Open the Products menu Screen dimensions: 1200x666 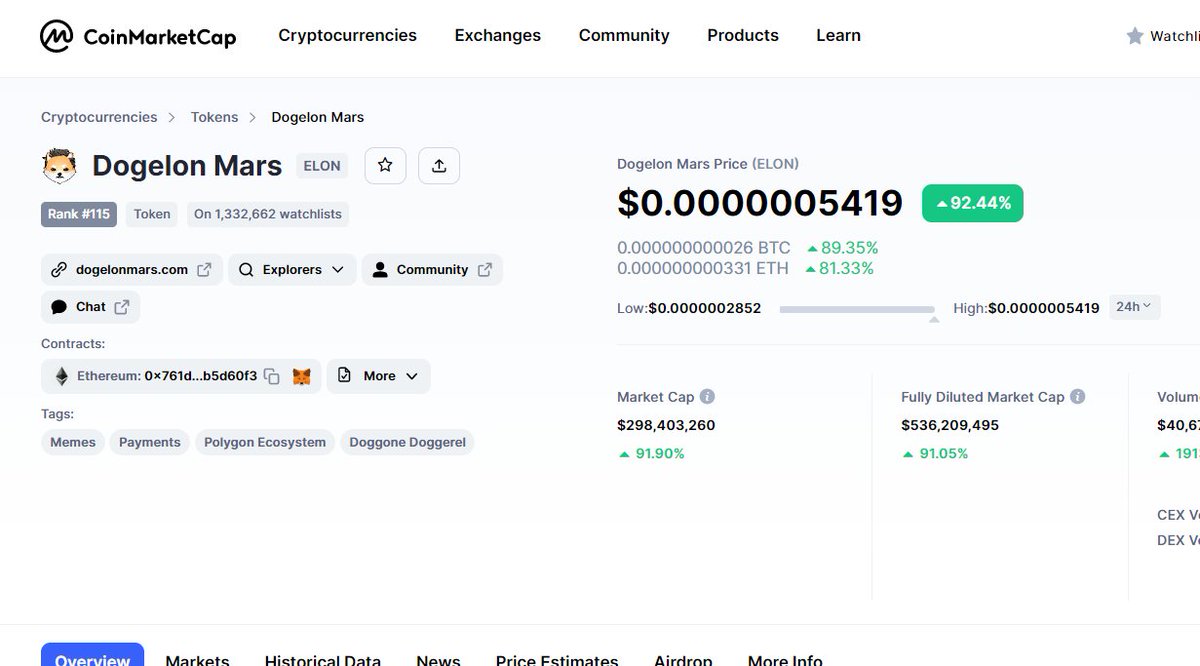pyautogui.click(x=742, y=35)
